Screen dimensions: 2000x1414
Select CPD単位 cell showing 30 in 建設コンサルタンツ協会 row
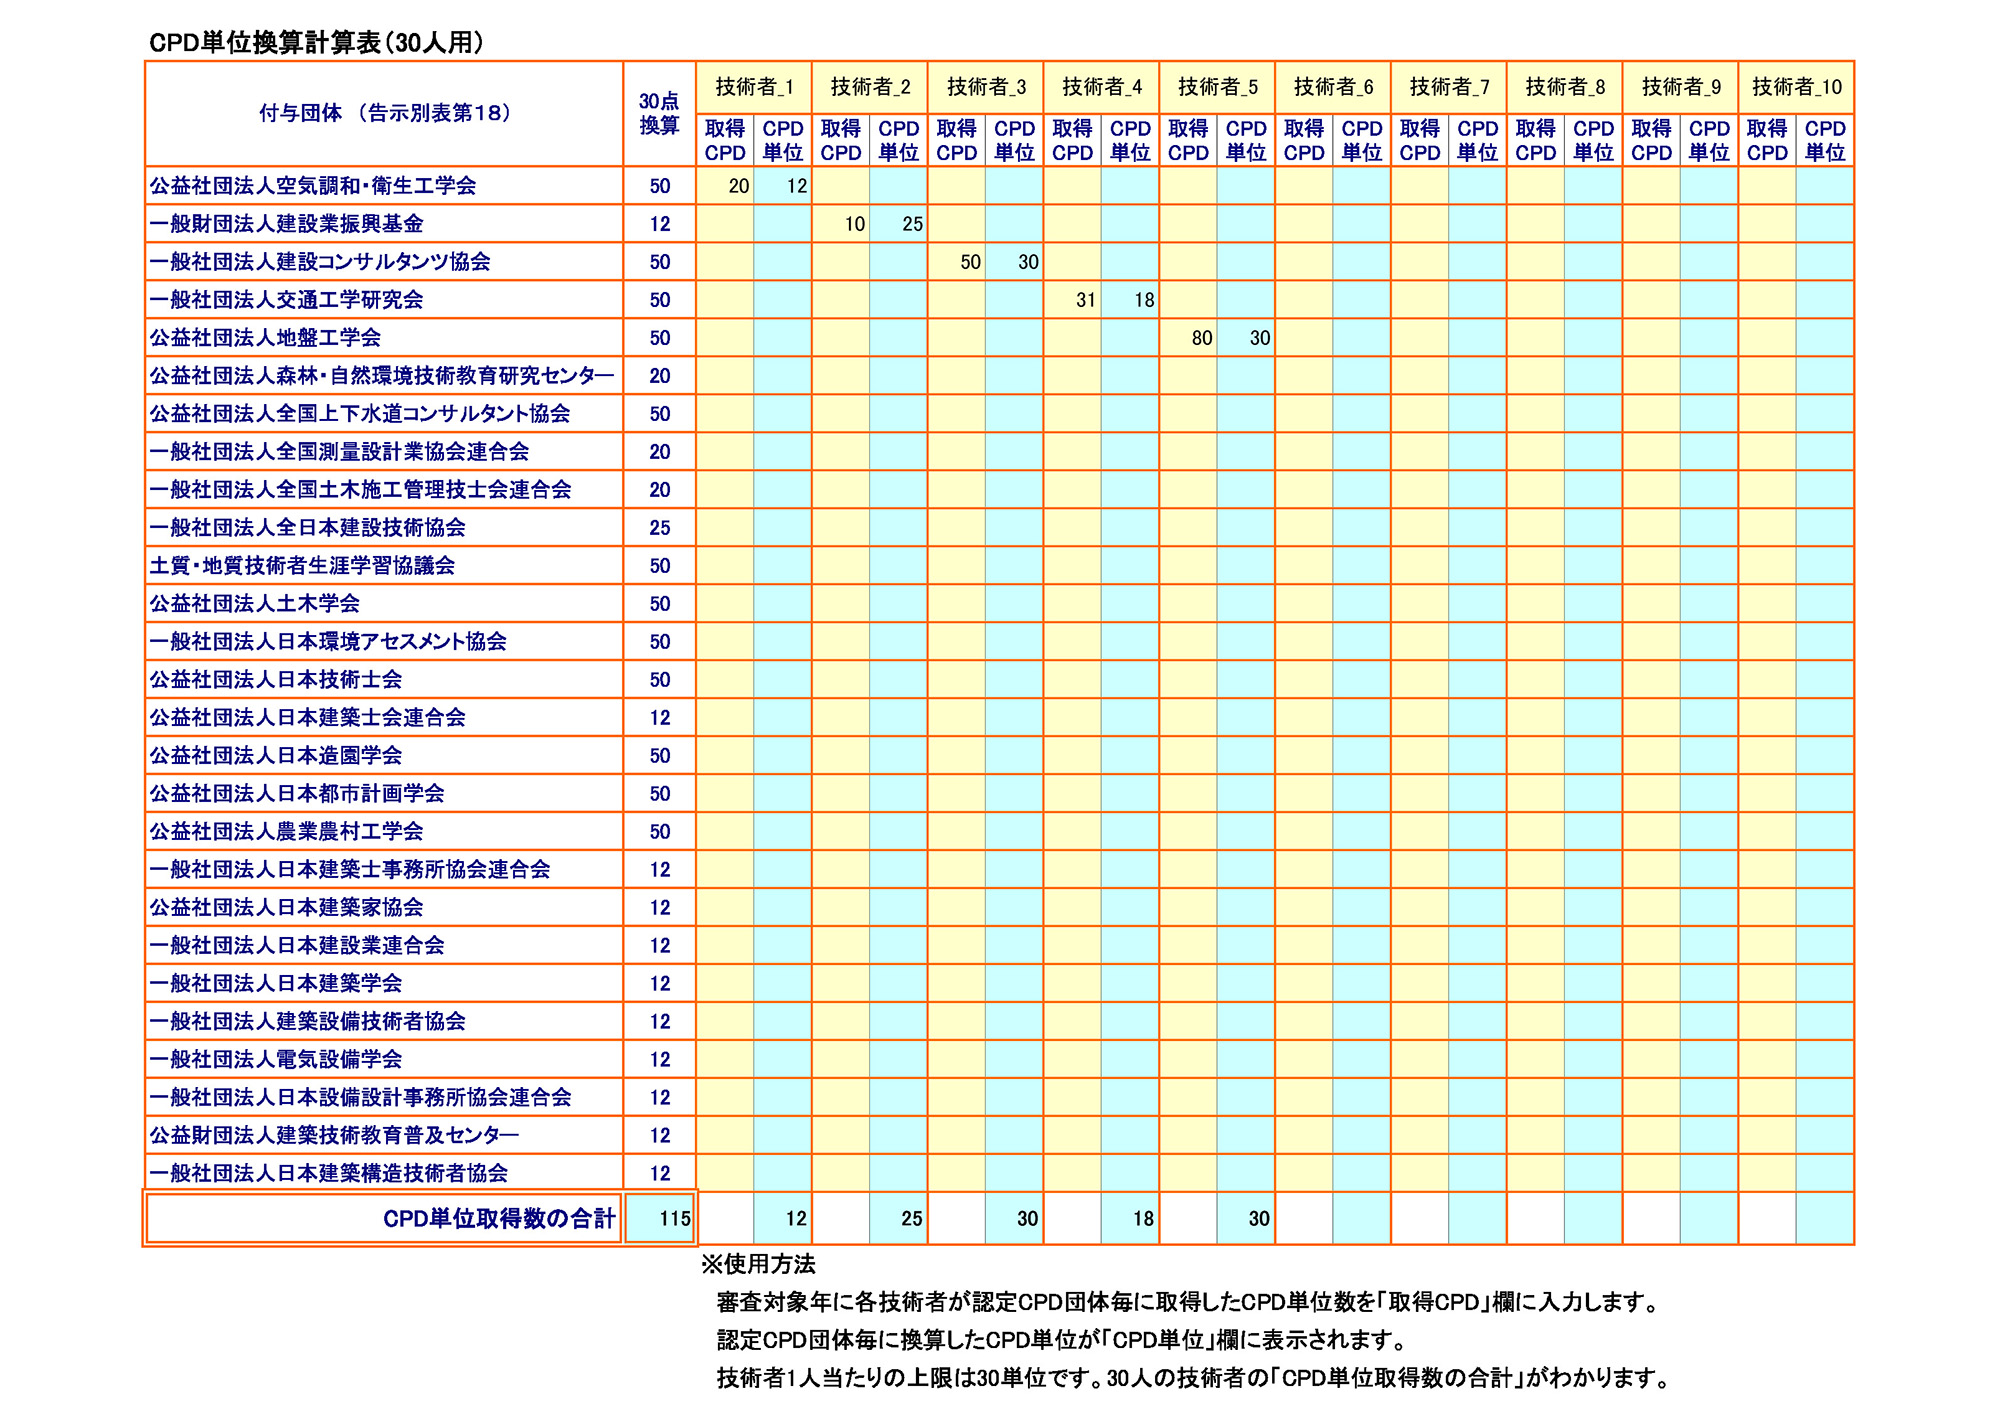pyautogui.click(x=1015, y=262)
